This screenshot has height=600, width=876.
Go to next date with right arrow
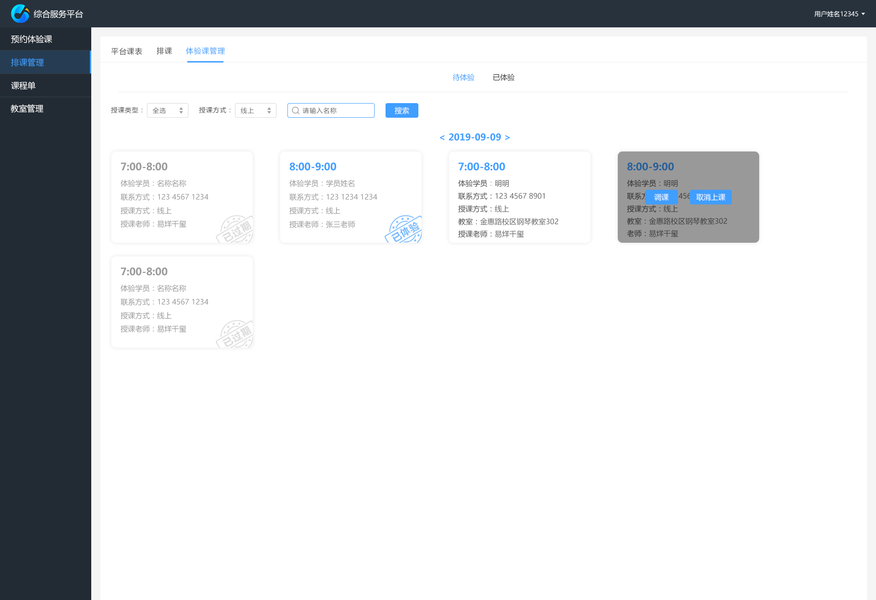[507, 137]
